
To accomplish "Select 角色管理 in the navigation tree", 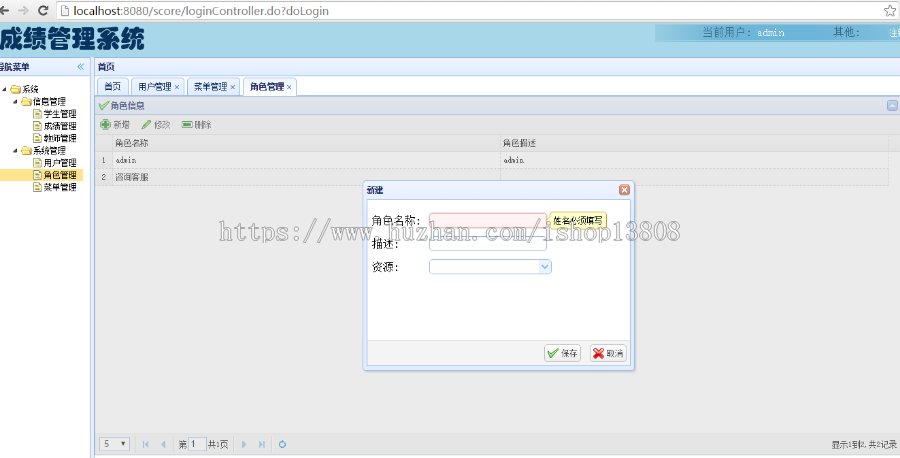I will coord(60,175).
